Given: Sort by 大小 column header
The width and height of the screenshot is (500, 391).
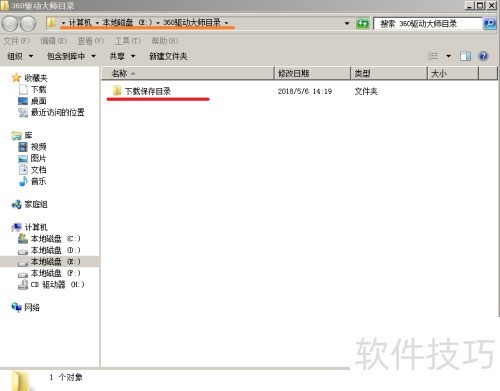Looking at the screenshot, I should [453, 73].
